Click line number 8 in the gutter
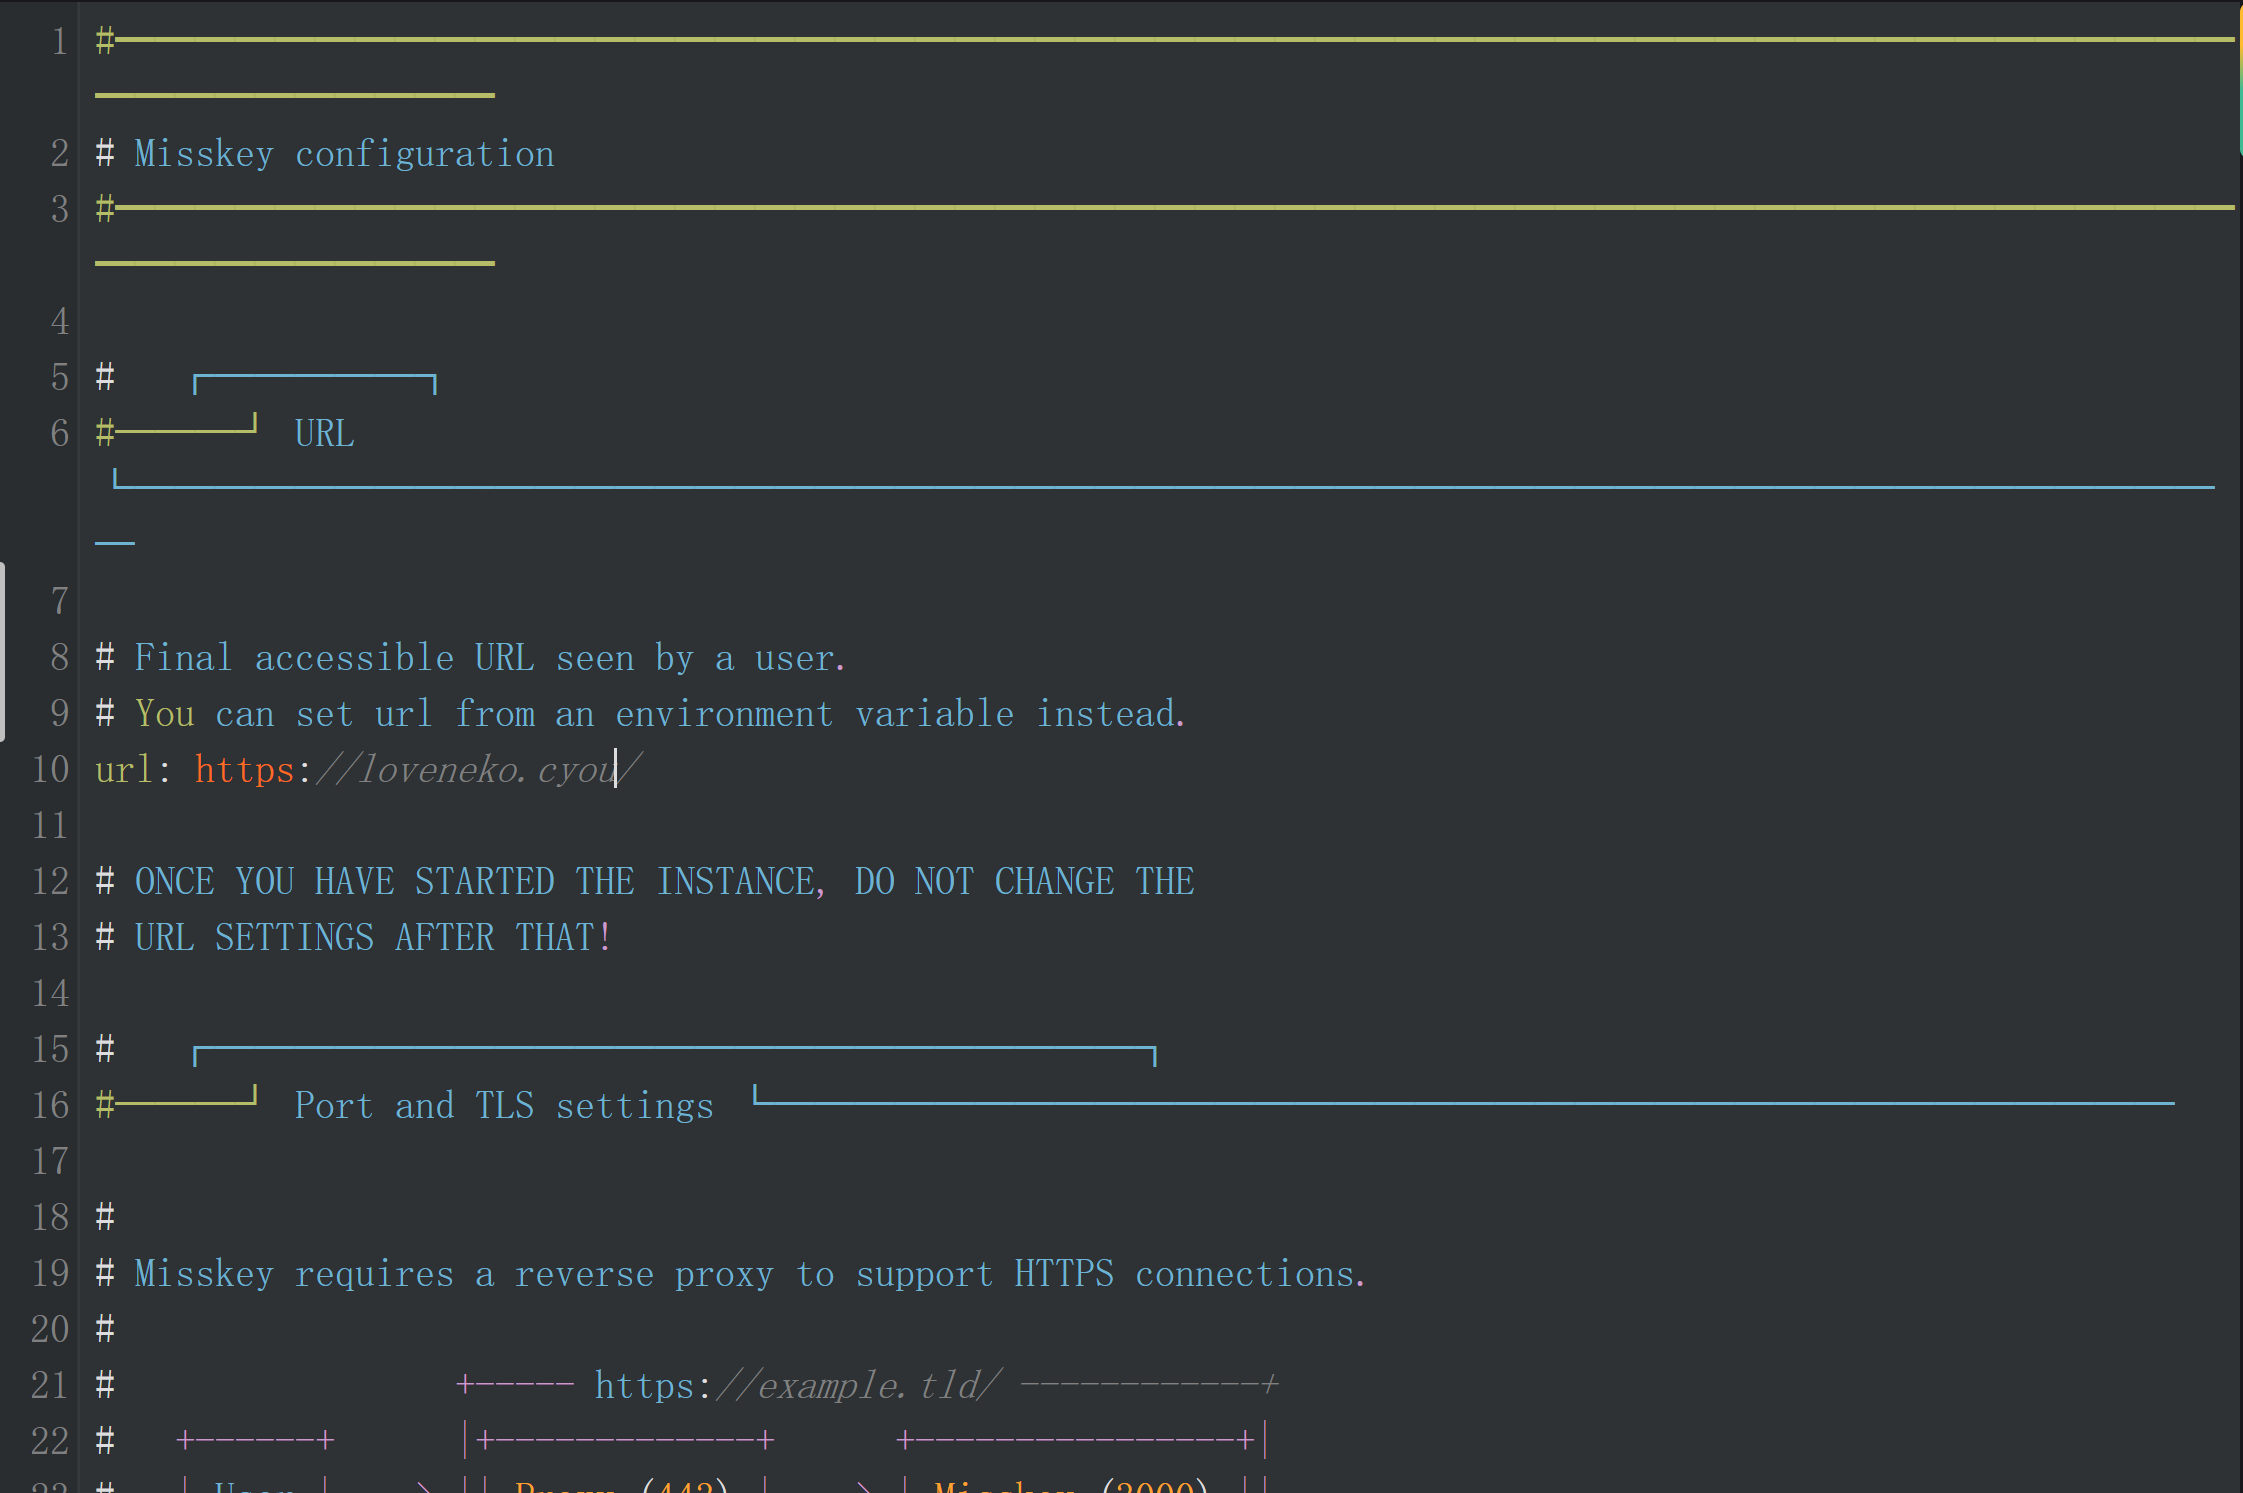Image resolution: width=2243 pixels, height=1493 pixels. [x=60, y=657]
